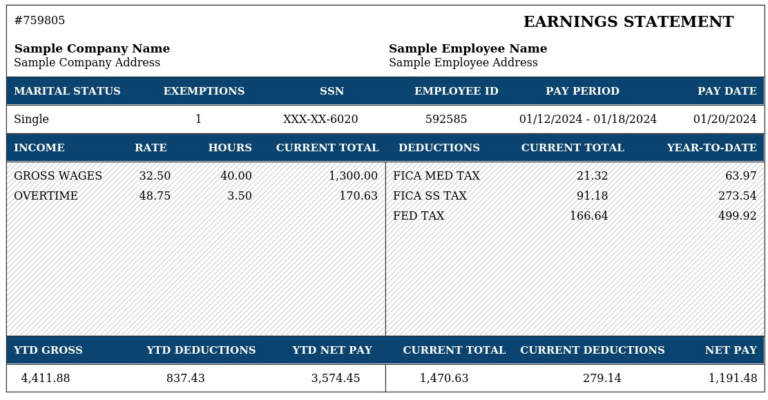Click the PAY DATE column header

pyautogui.click(x=727, y=91)
